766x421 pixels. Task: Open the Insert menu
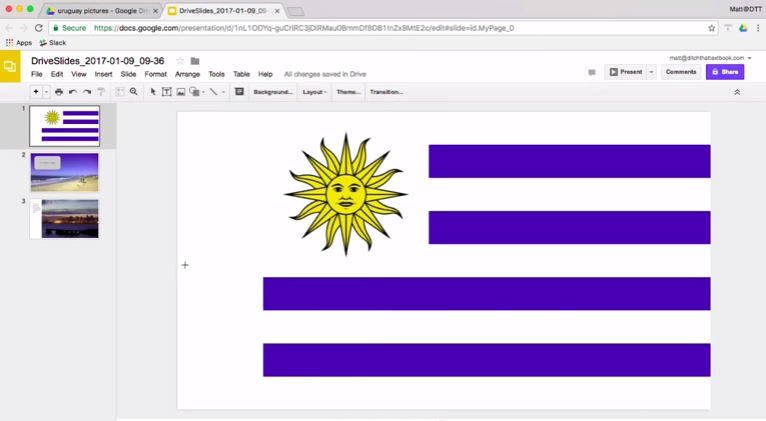coord(104,74)
